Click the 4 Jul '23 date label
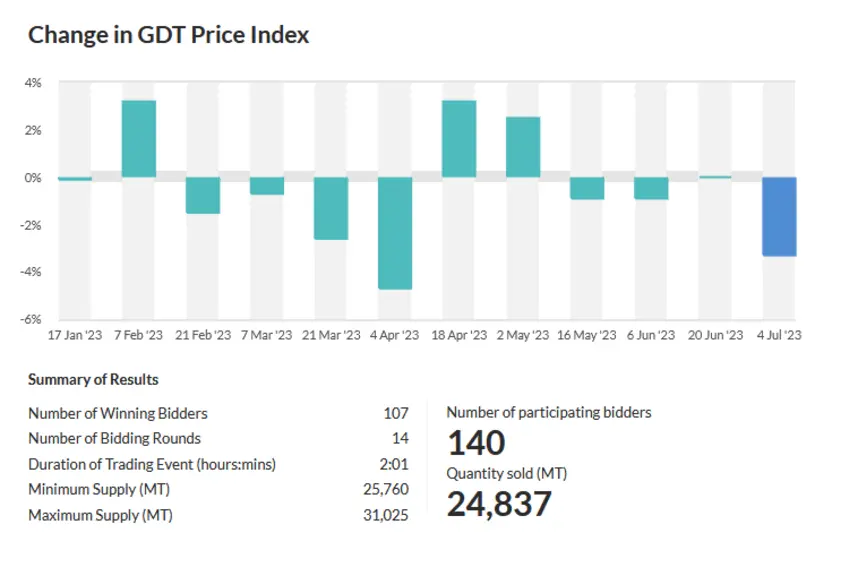The width and height of the screenshot is (858, 576). (x=779, y=335)
